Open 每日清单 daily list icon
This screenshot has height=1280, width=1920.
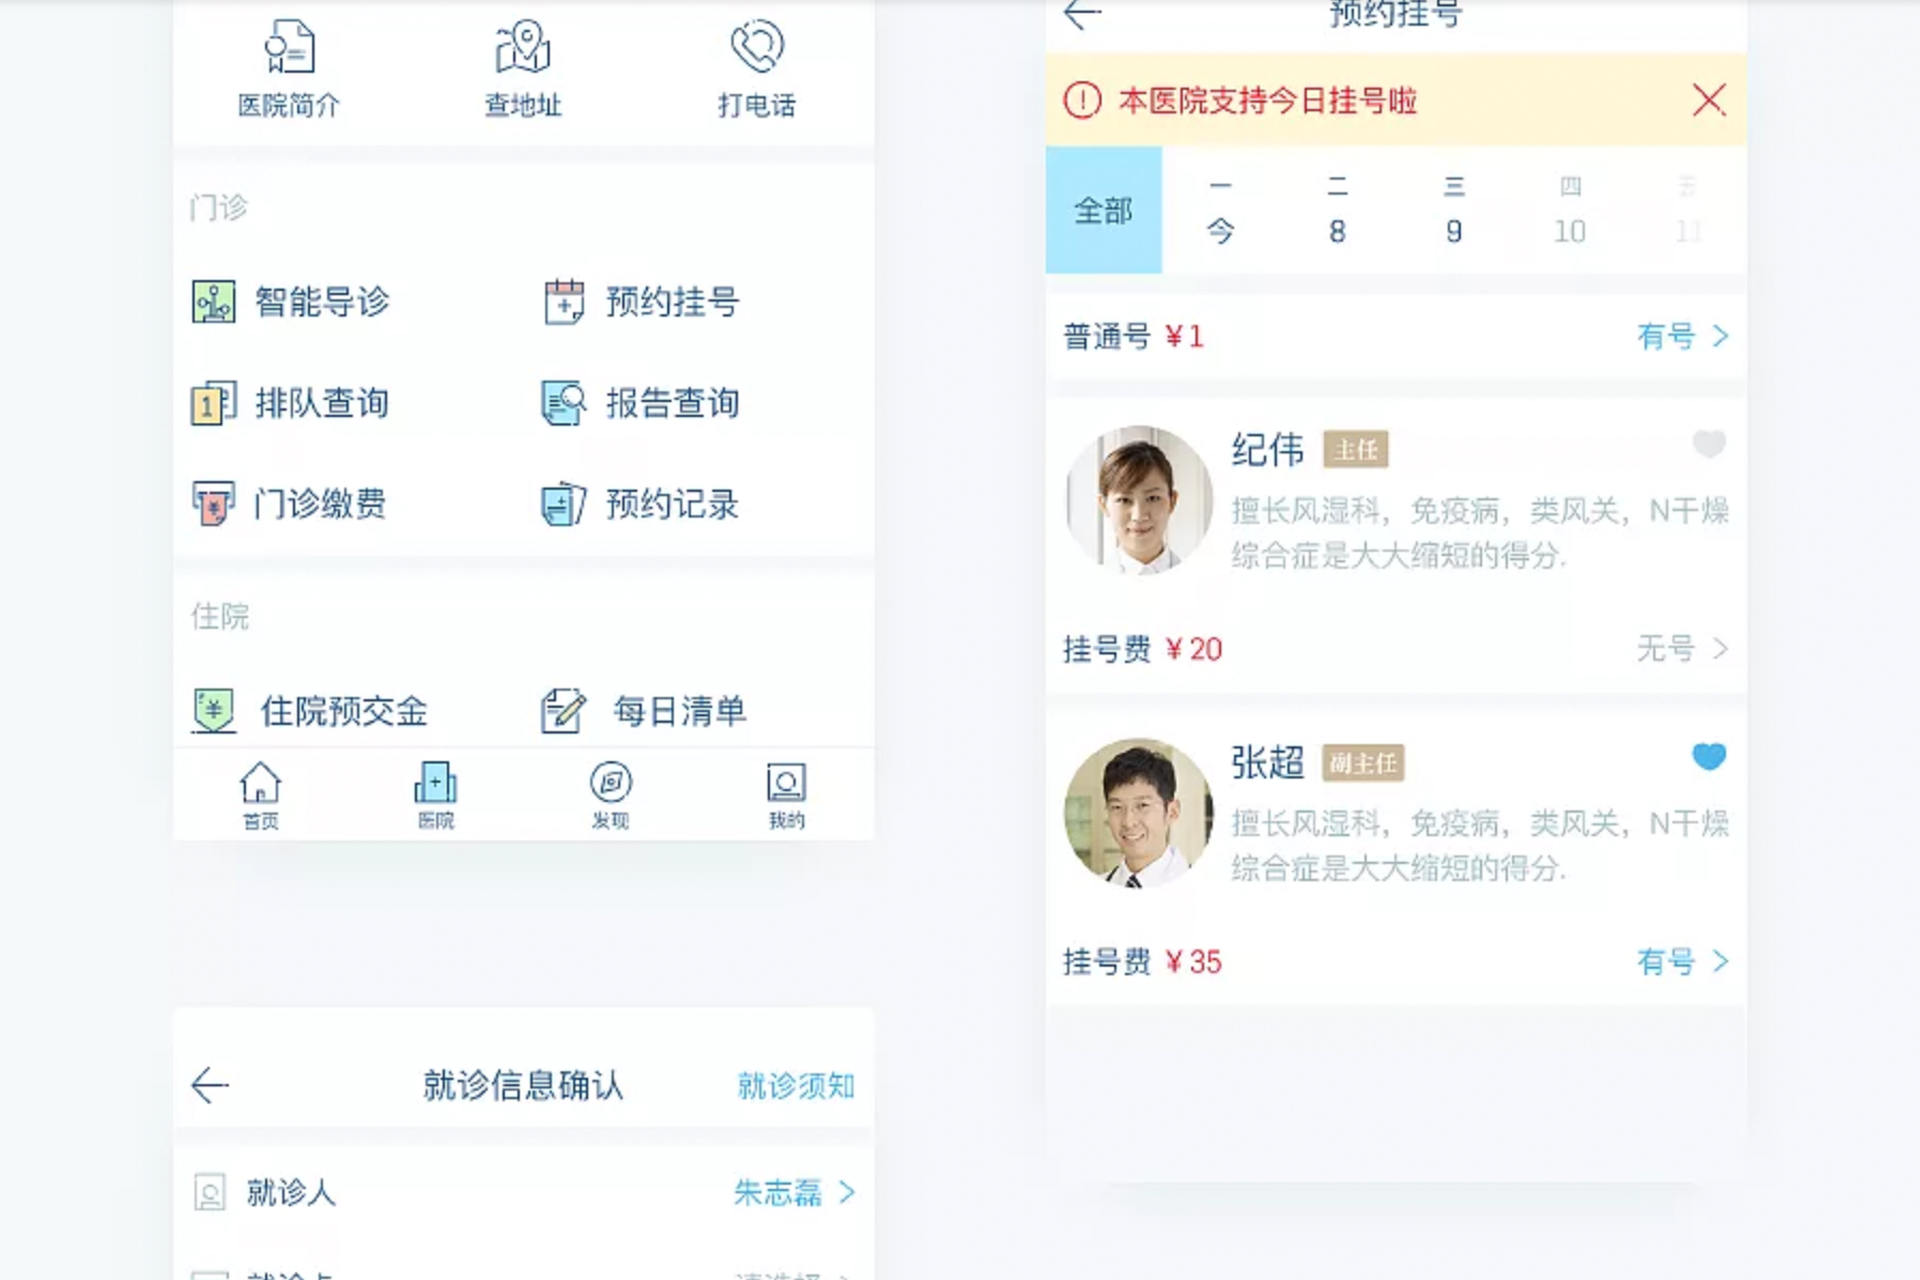tap(564, 711)
